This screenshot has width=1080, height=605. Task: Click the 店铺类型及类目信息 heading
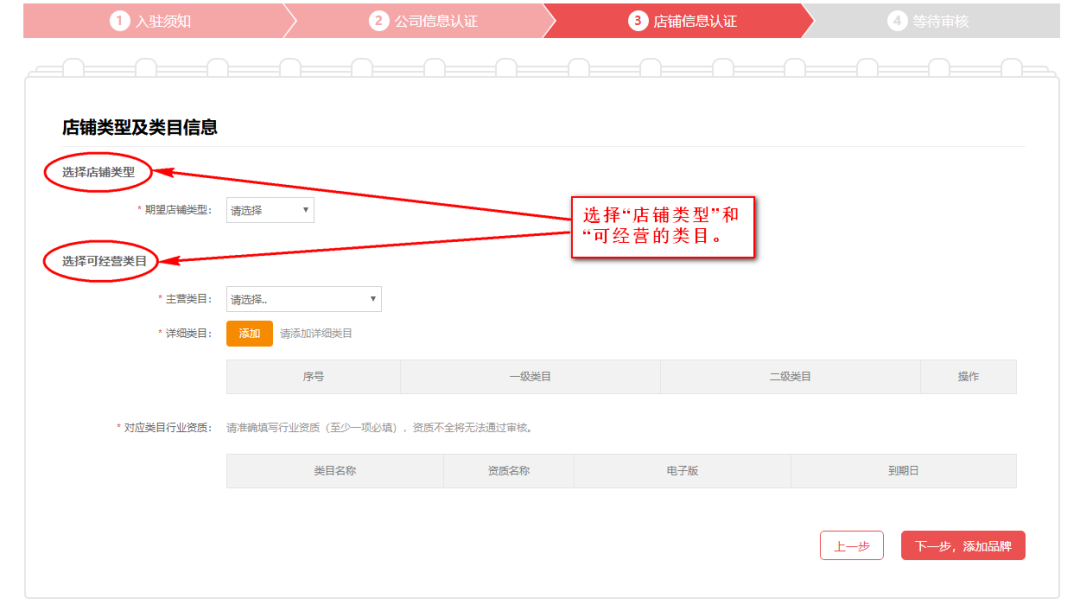coord(140,127)
